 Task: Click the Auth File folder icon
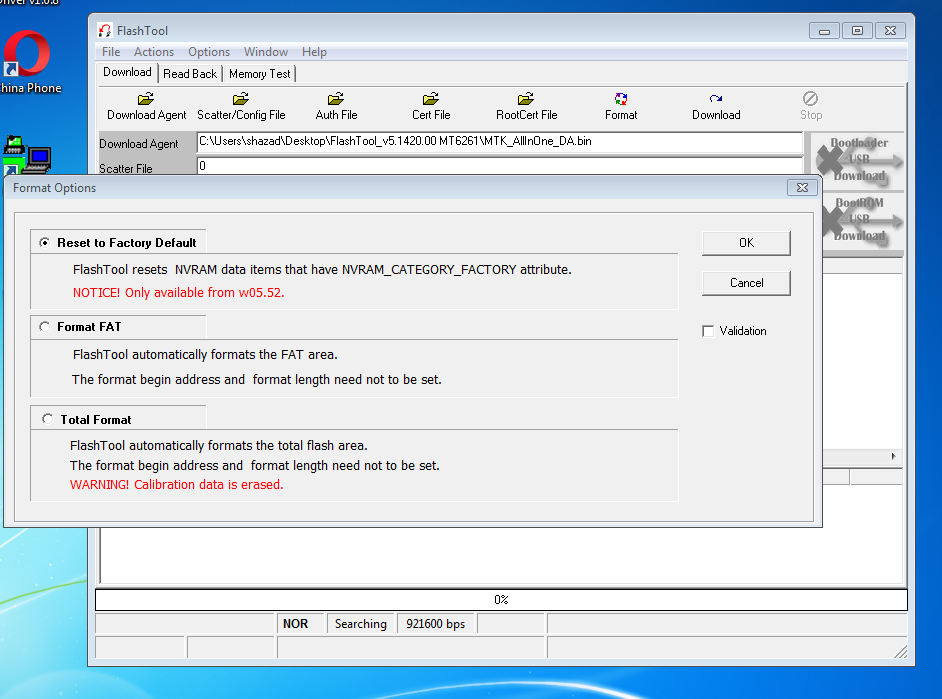336,98
